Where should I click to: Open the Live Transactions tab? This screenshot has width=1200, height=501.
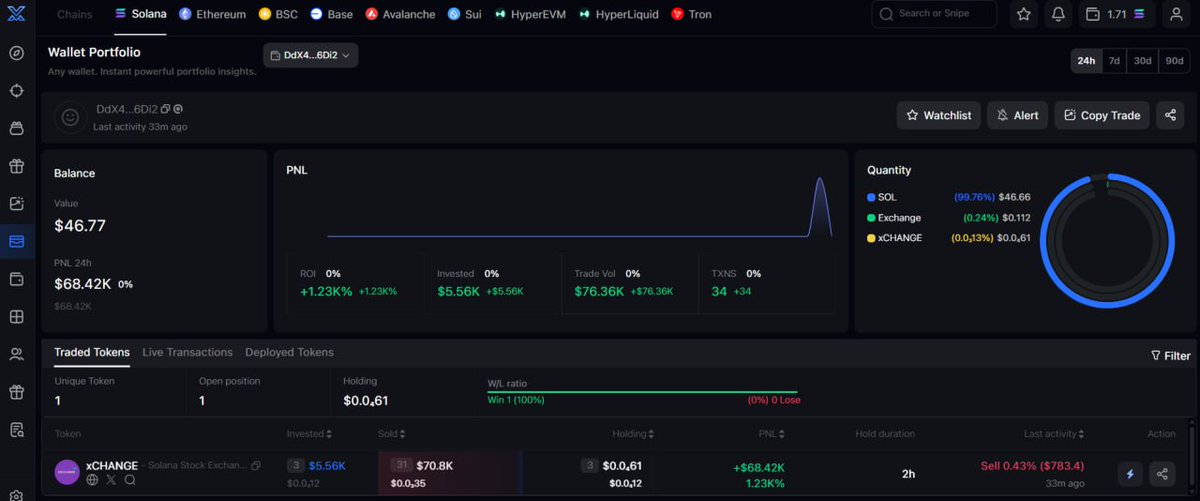[x=187, y=352]
